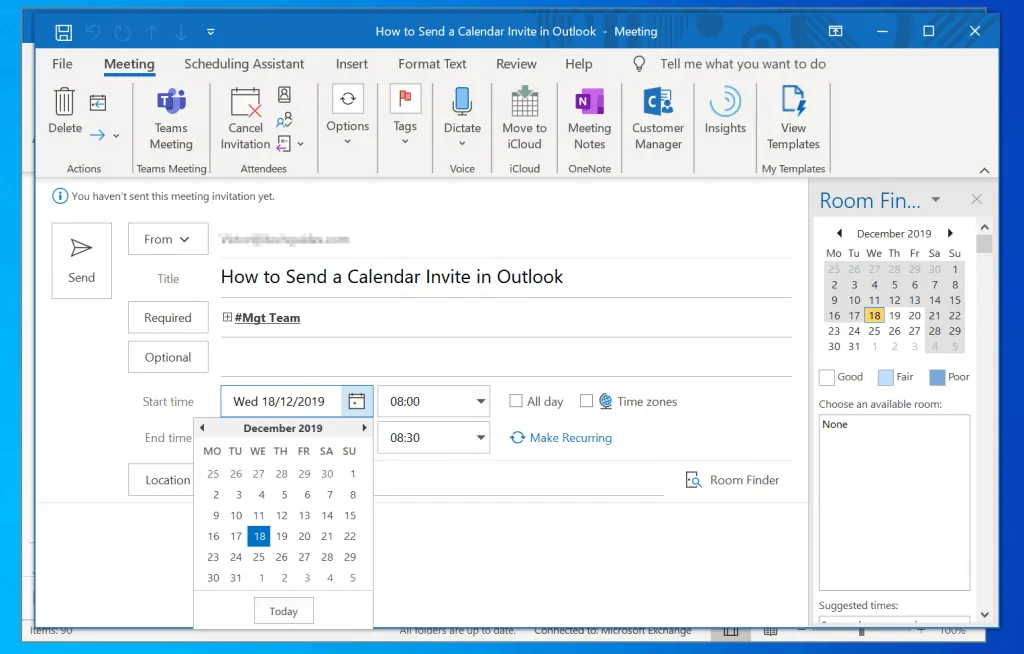Image resolution: width=1024 pixels, height=654 pixels.
Task: Open the Customer Manager icon
Action: coord(657,103)
